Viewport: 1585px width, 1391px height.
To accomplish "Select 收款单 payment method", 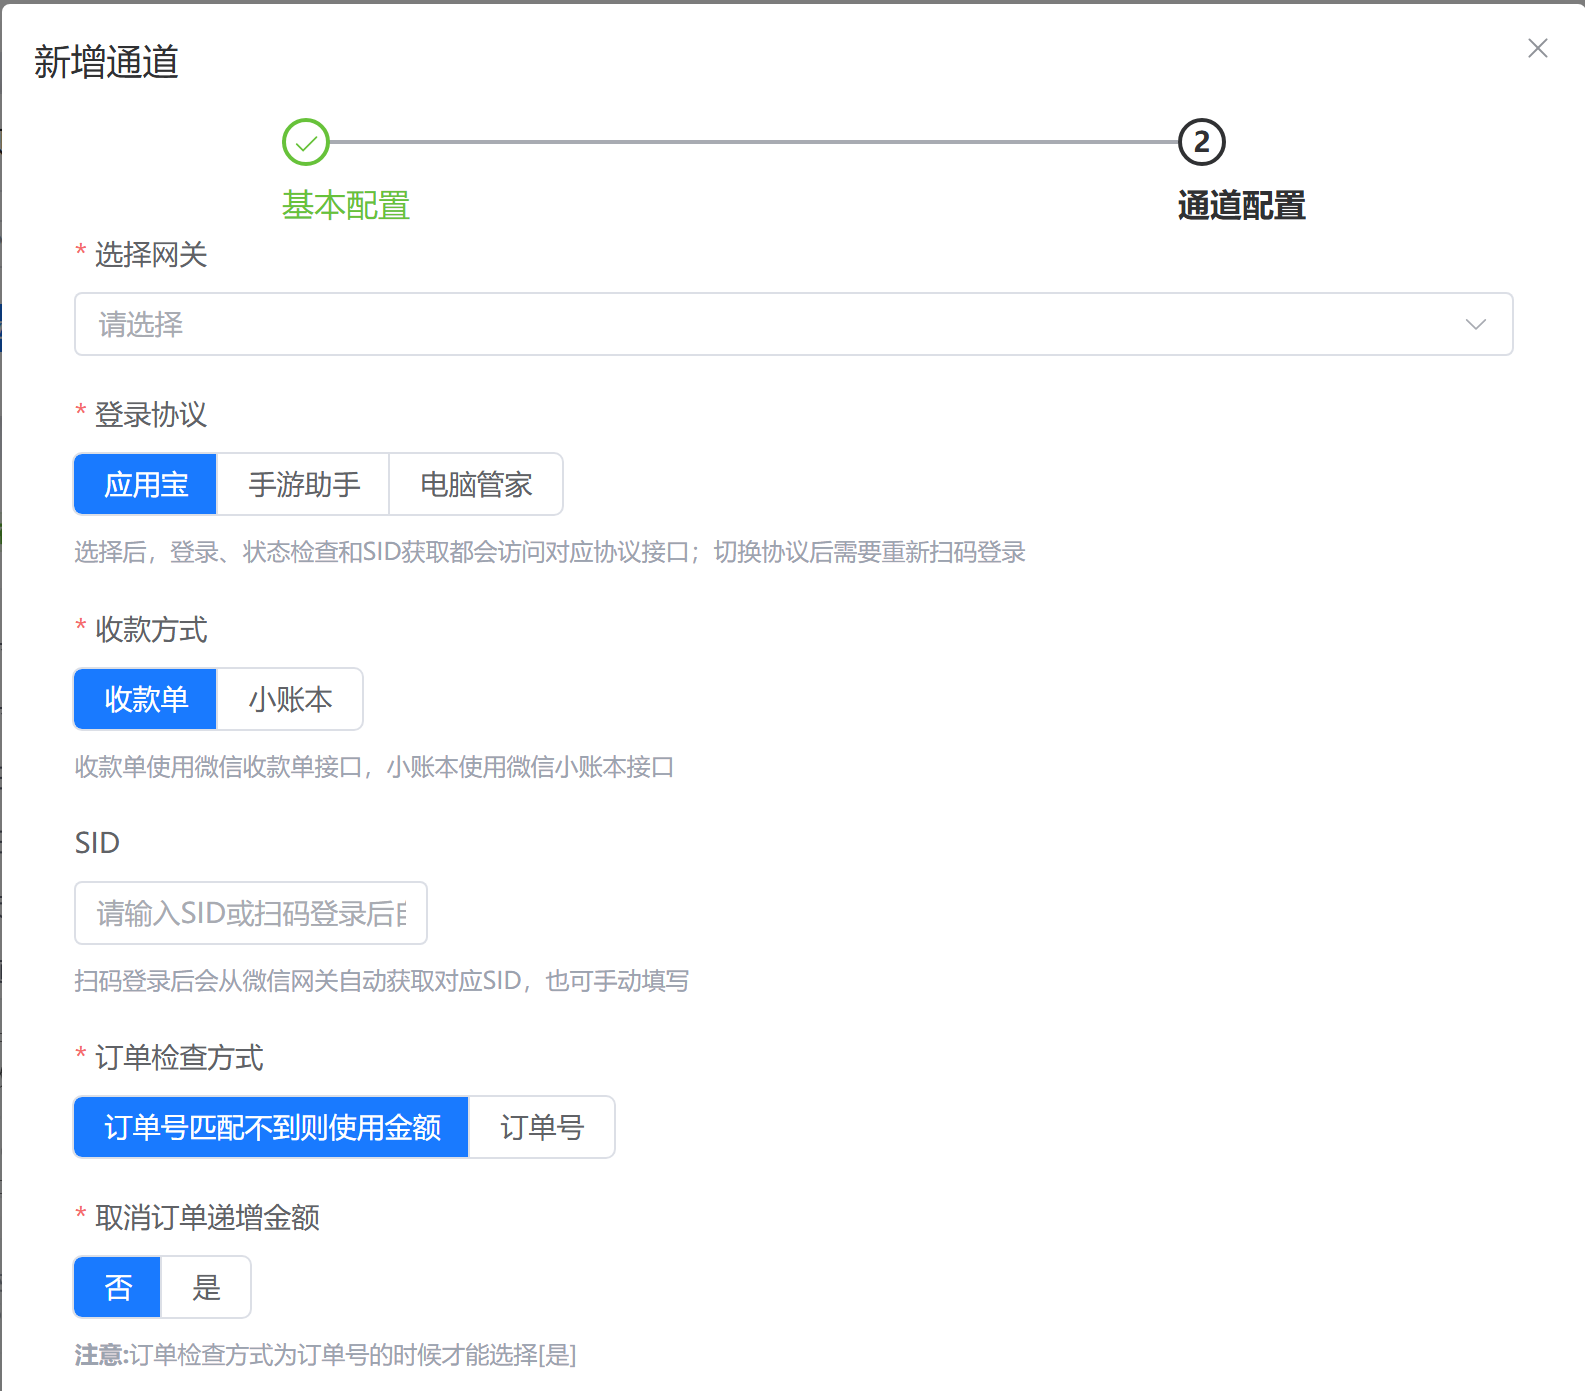I will (x=146, y=699).
